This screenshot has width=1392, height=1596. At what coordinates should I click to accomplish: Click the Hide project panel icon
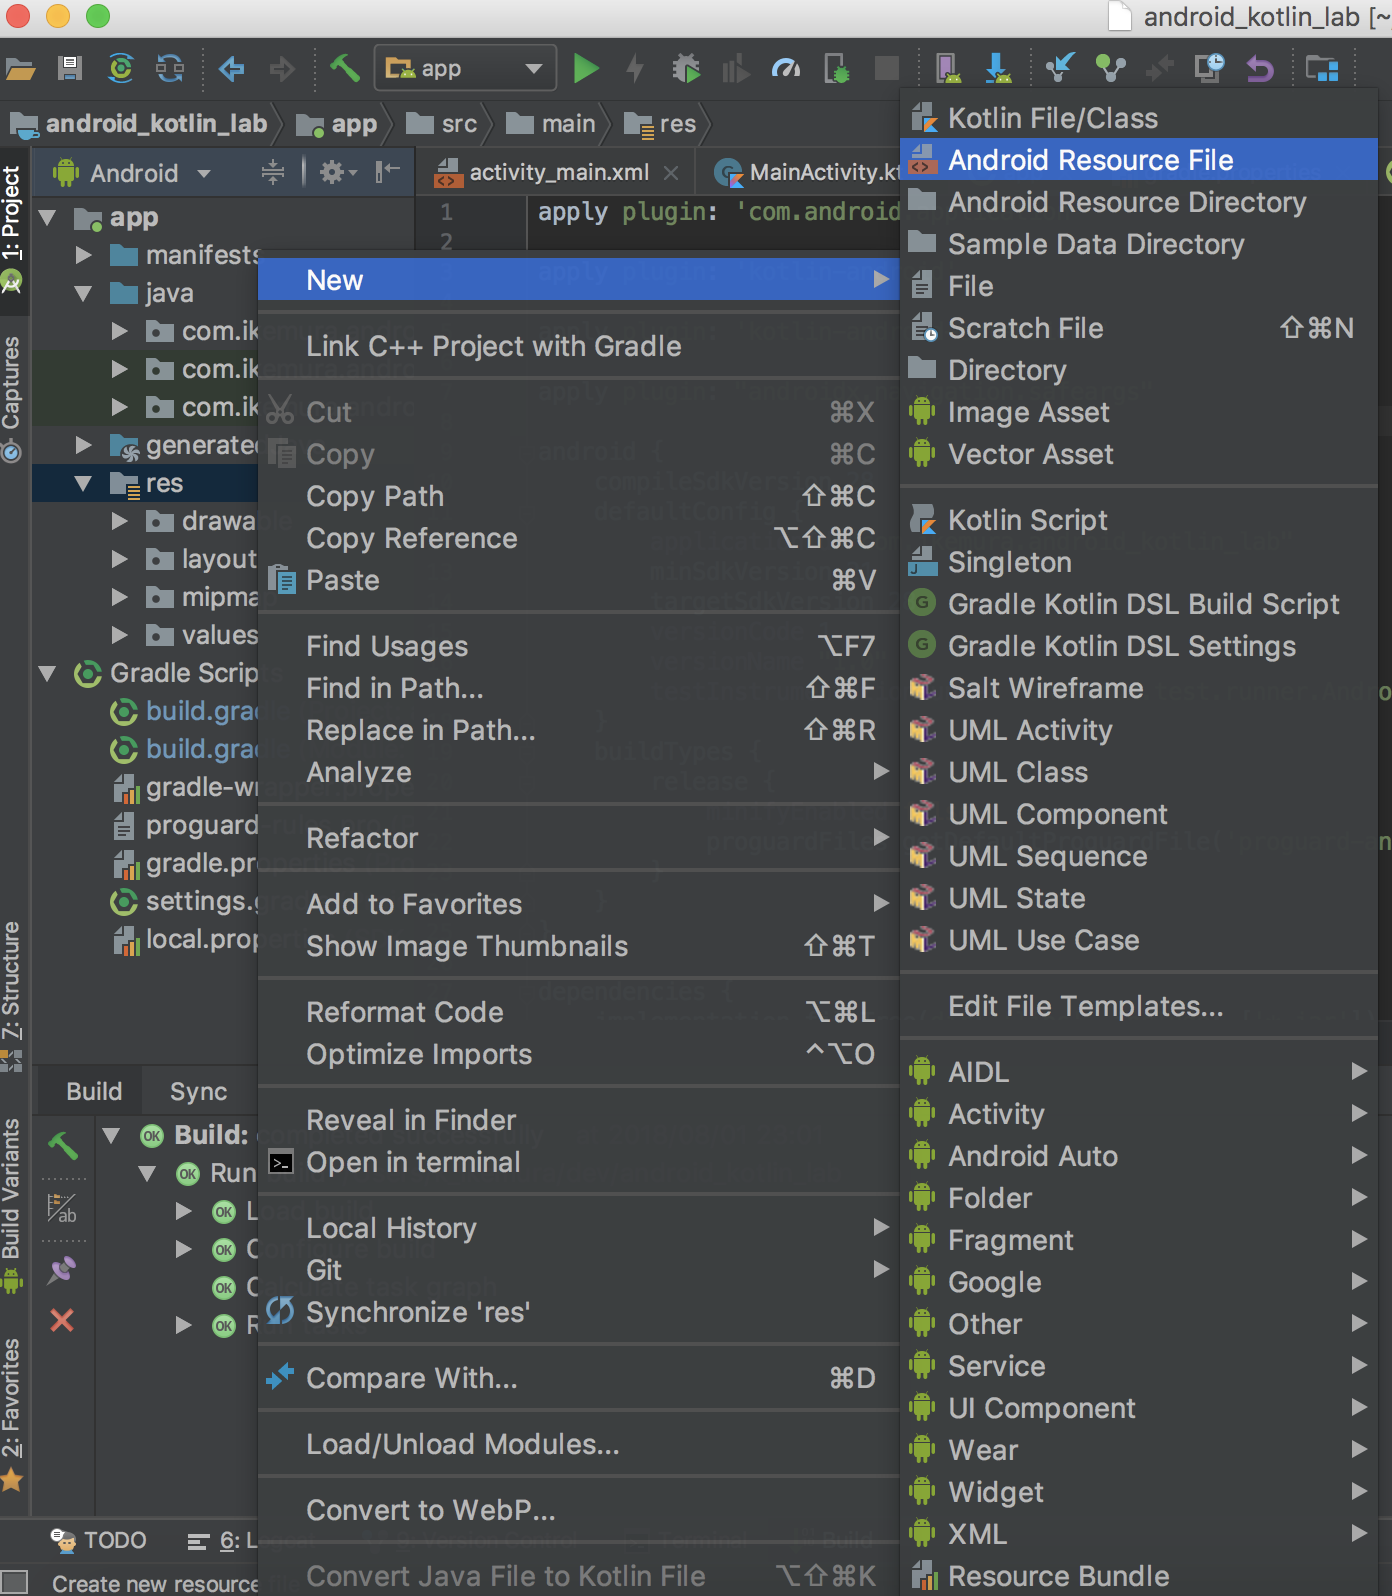pyautogui.click(x=387, y=173)
